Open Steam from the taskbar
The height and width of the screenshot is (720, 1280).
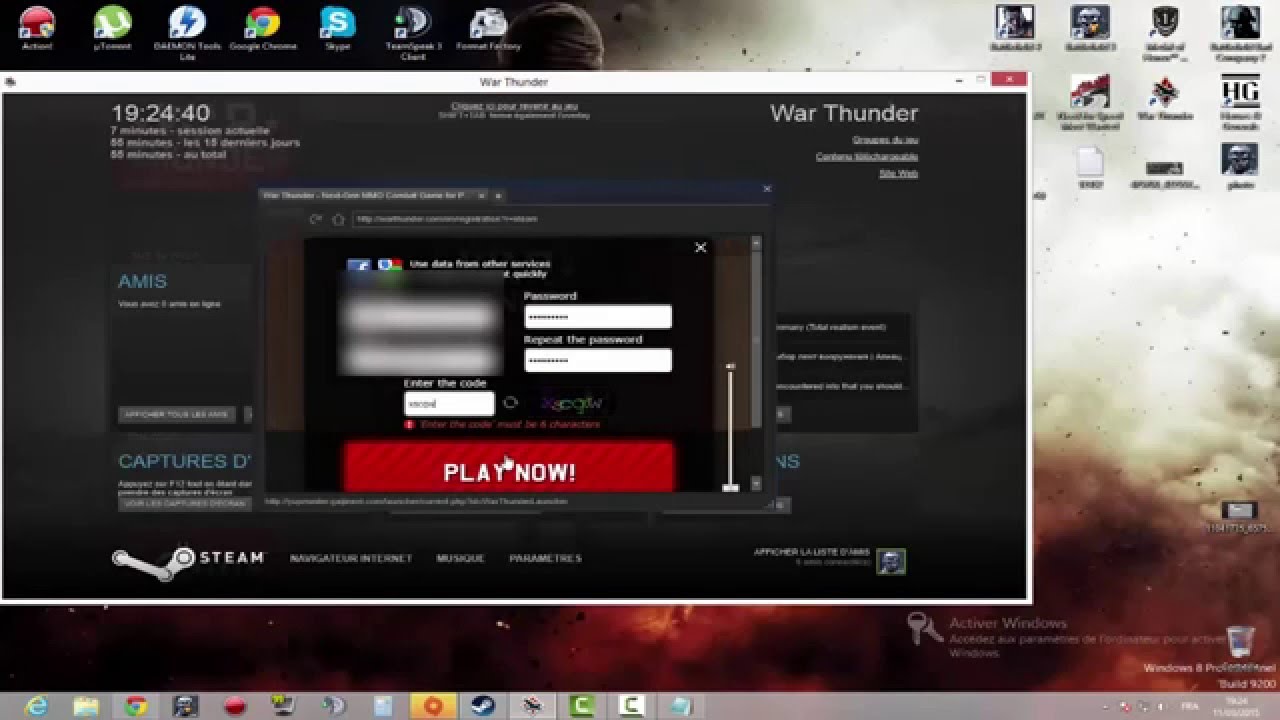click(482, 706)
